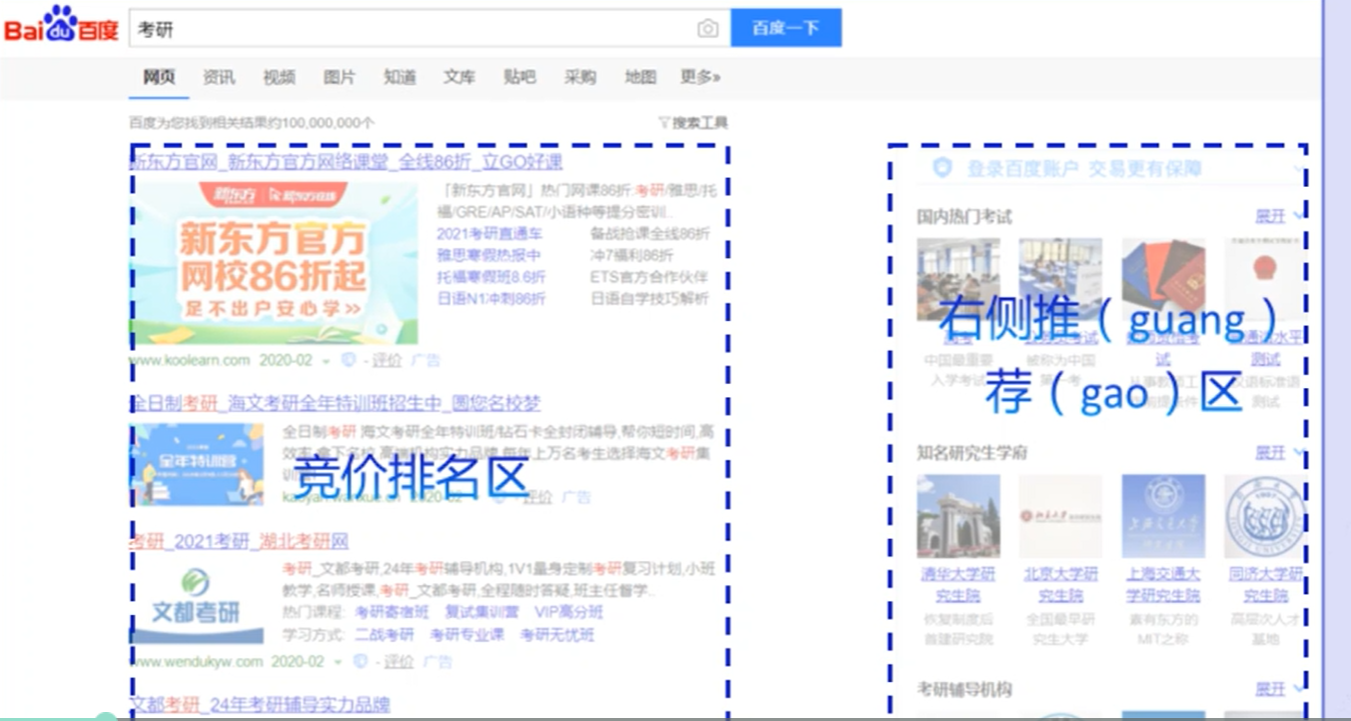Expand the 知名研究生学府 section

tap(1279, 453)
